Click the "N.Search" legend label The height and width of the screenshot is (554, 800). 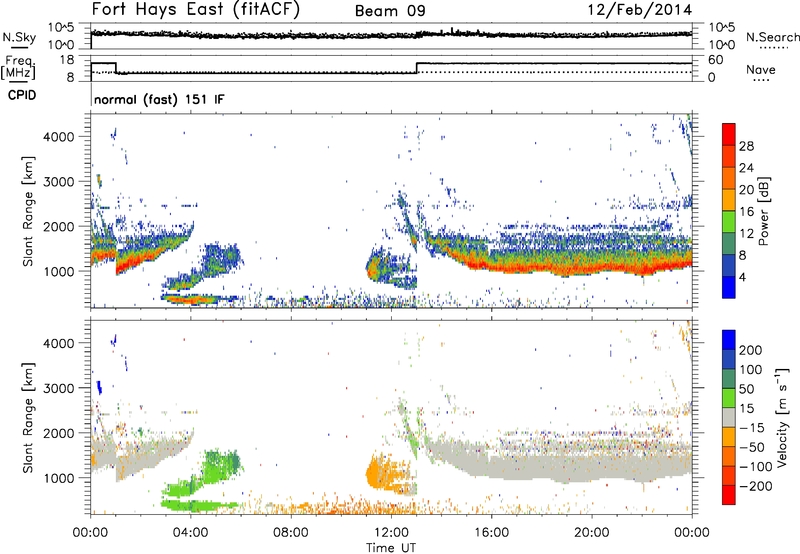point(772,37)
